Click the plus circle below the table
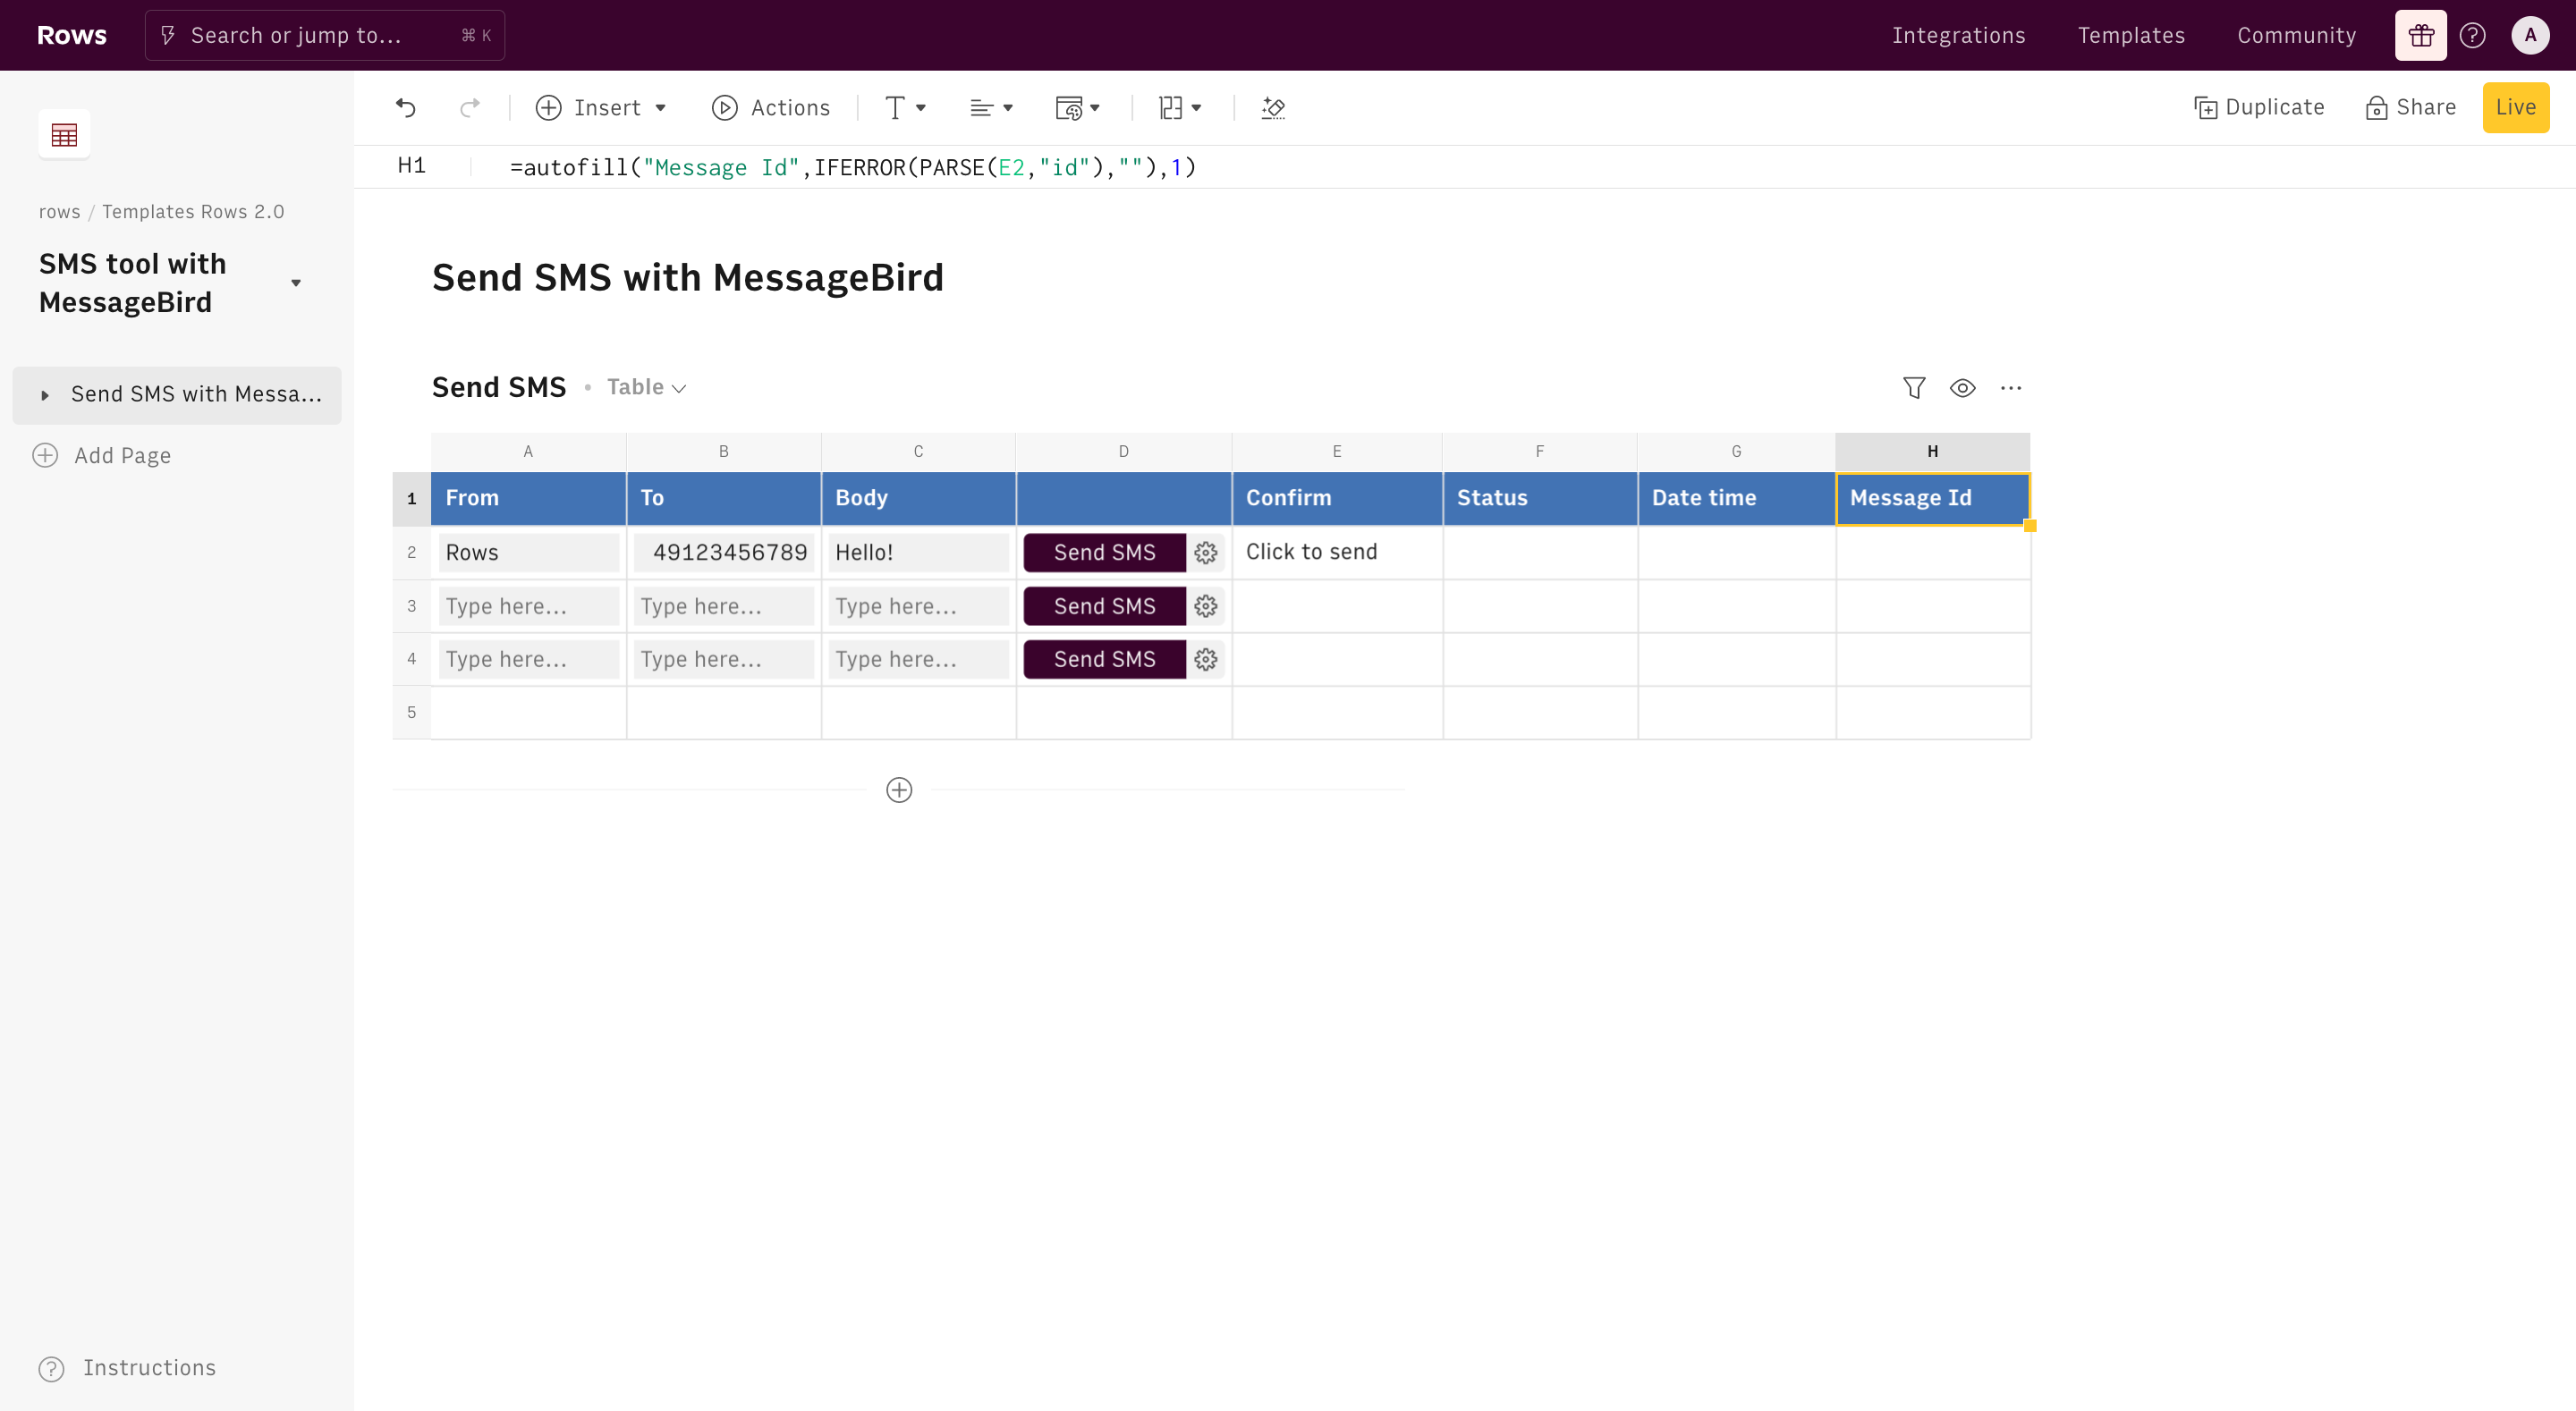Image resolution: width=2576 pixels, height=1411 pixels. [899, 790]
